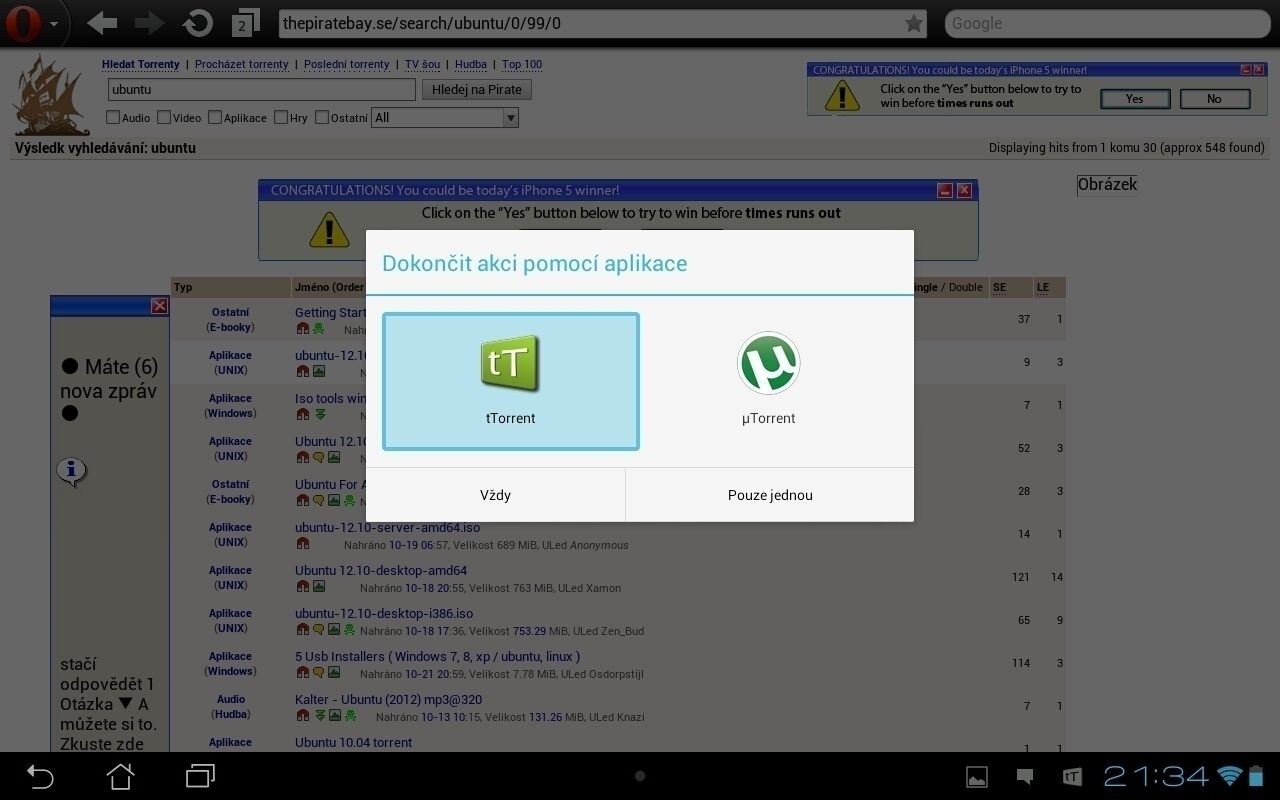Sort results by LE column

1043,287
